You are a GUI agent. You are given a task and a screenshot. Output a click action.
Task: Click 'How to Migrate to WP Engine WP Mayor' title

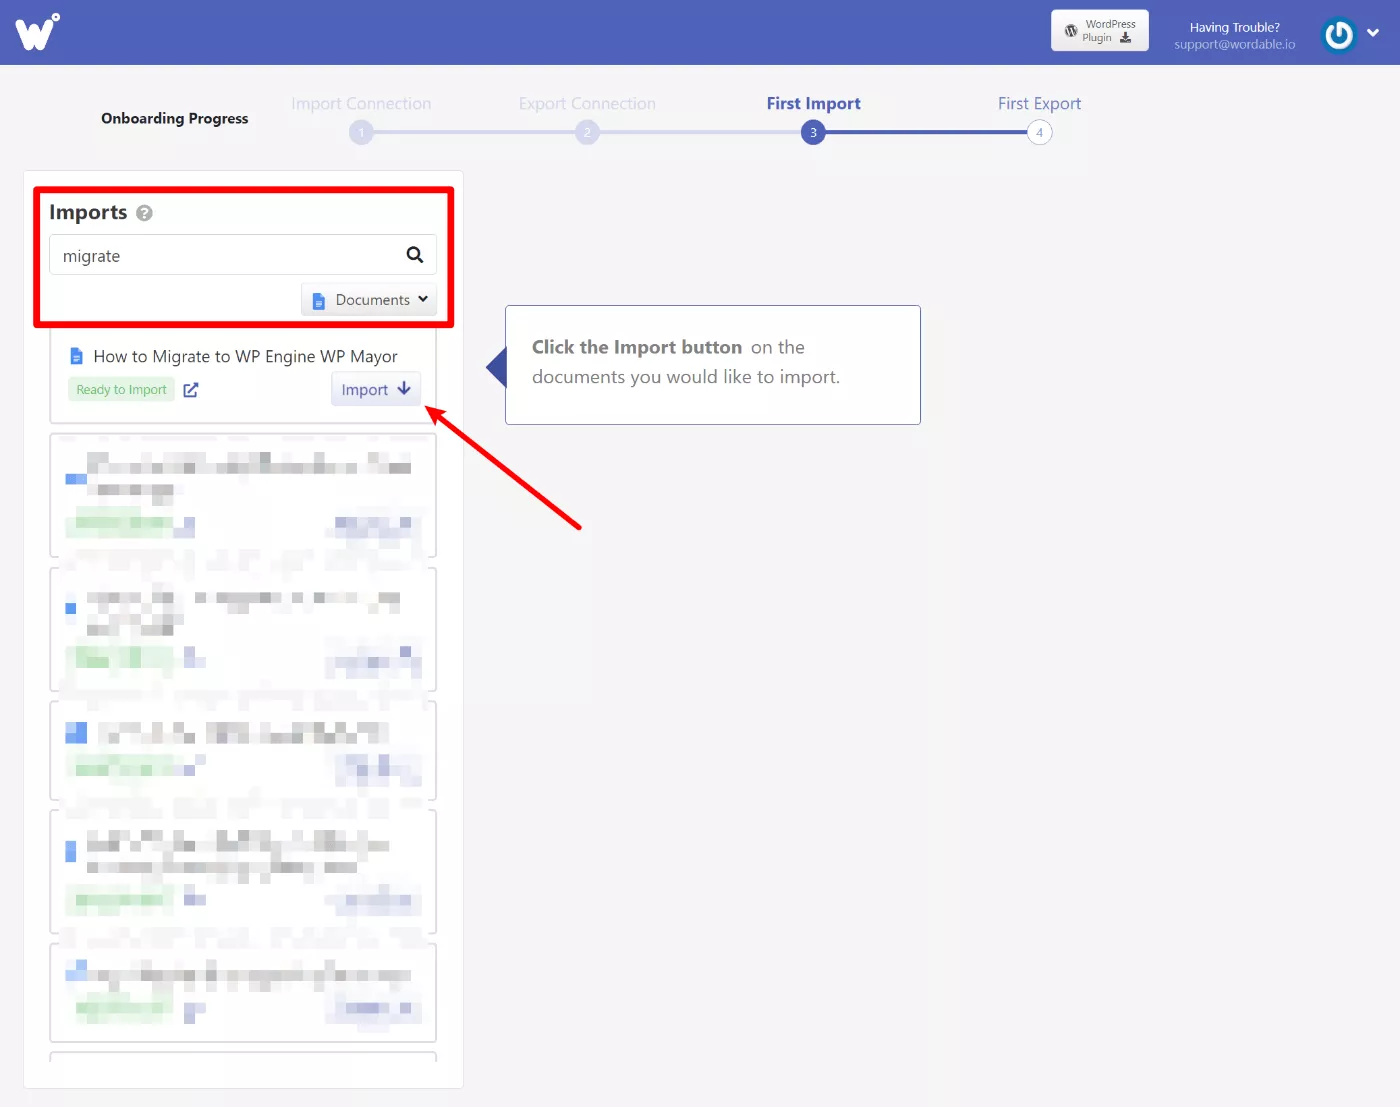coord(245,357)
